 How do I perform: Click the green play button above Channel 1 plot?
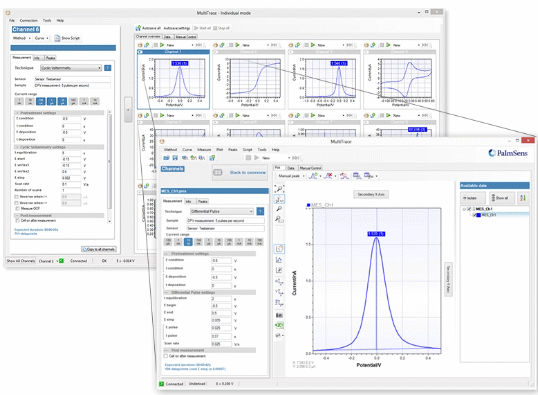pos(162,45)
